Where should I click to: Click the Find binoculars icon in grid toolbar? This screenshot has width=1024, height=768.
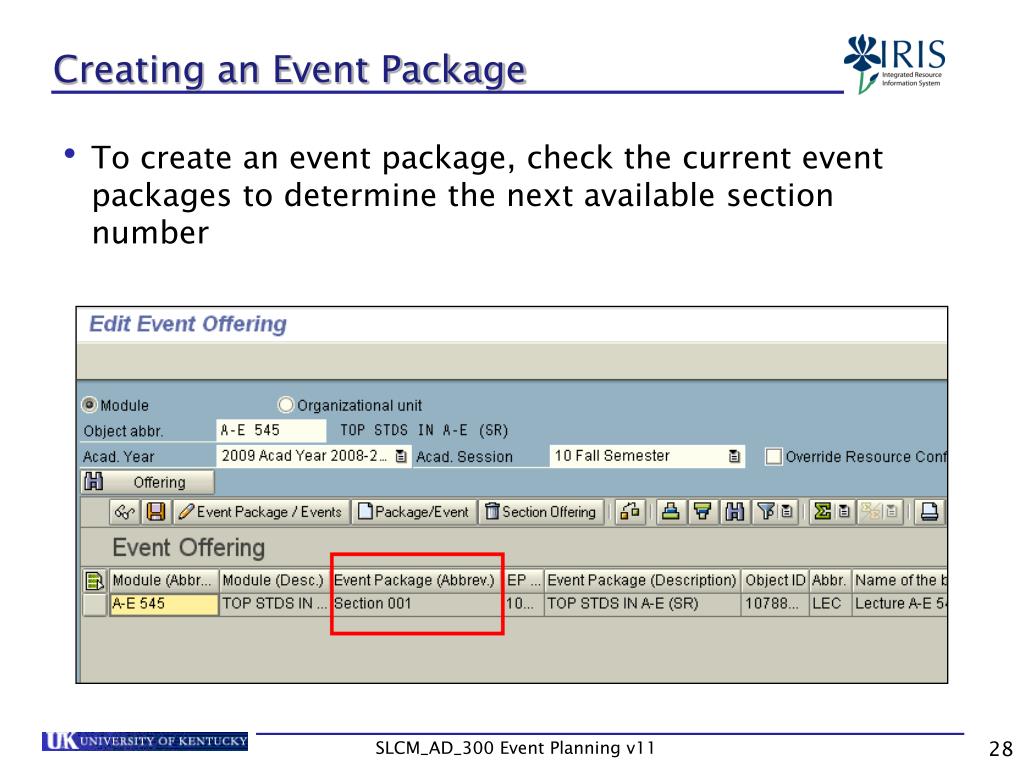735,512
